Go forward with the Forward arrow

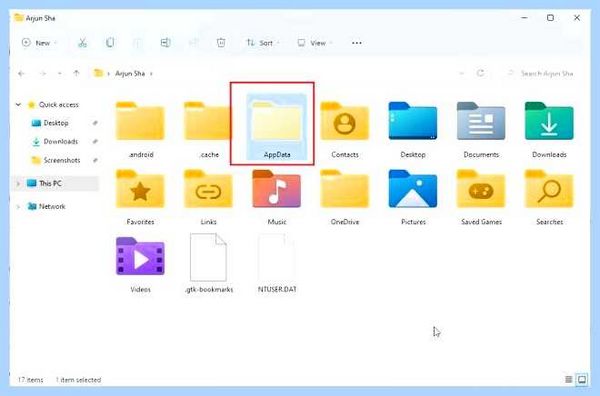[x=43, y=73]
